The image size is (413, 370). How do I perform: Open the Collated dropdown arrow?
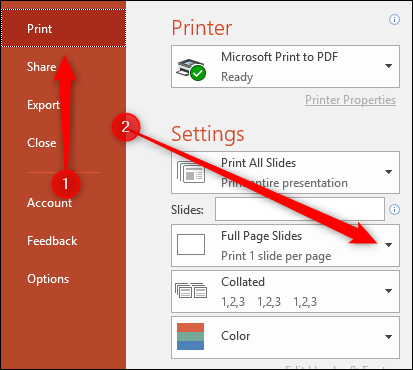[388, 291]
